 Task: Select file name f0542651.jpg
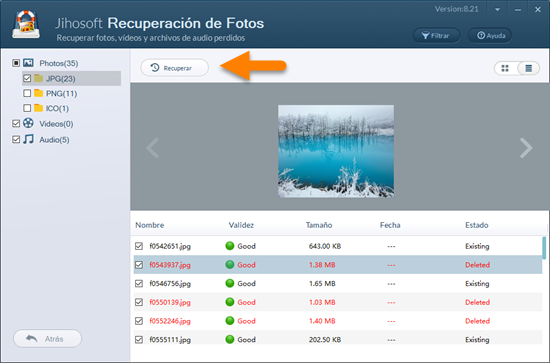click(170, 246)
